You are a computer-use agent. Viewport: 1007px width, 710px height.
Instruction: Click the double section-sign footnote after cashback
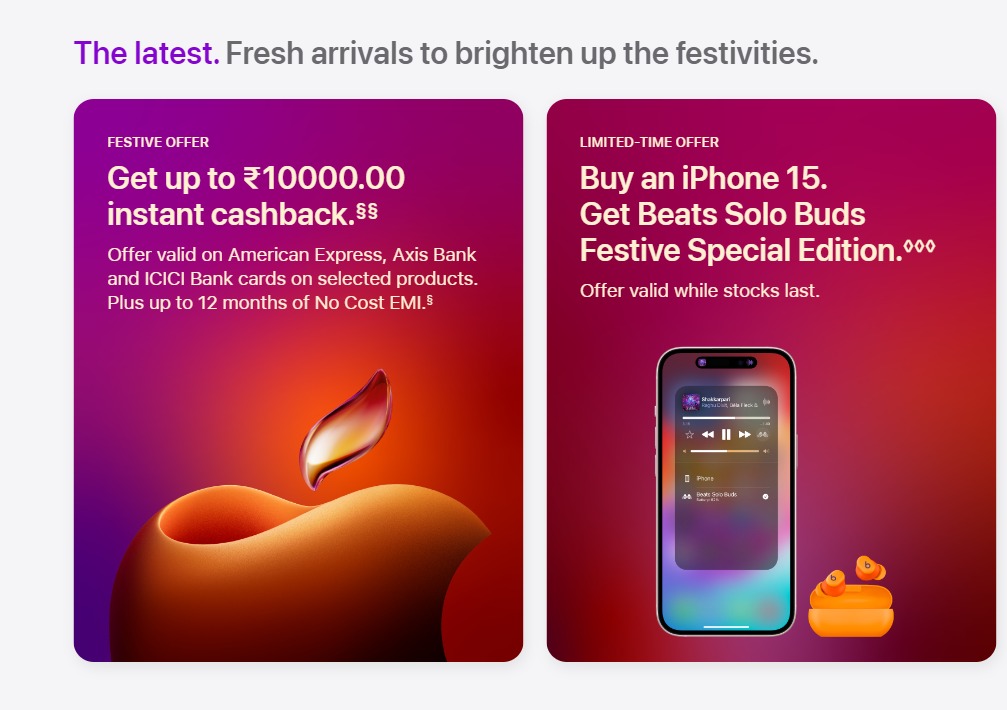367,211
